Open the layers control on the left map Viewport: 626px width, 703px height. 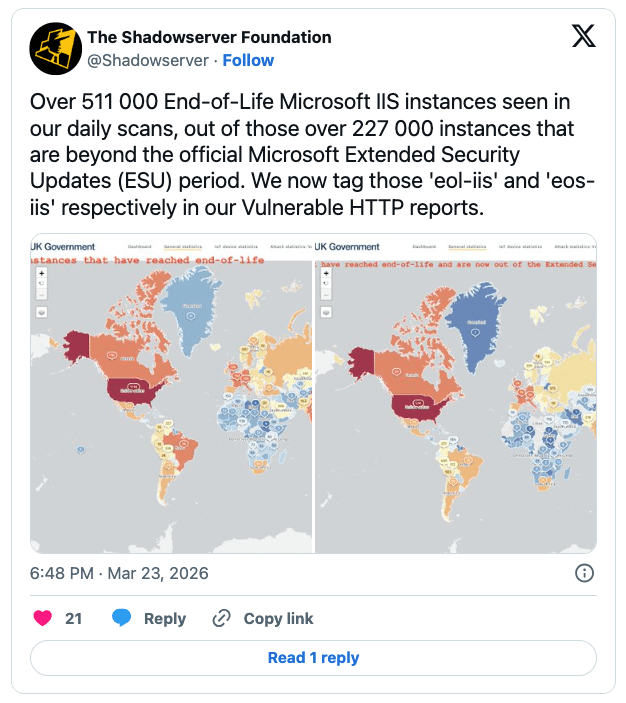[42, 311]
